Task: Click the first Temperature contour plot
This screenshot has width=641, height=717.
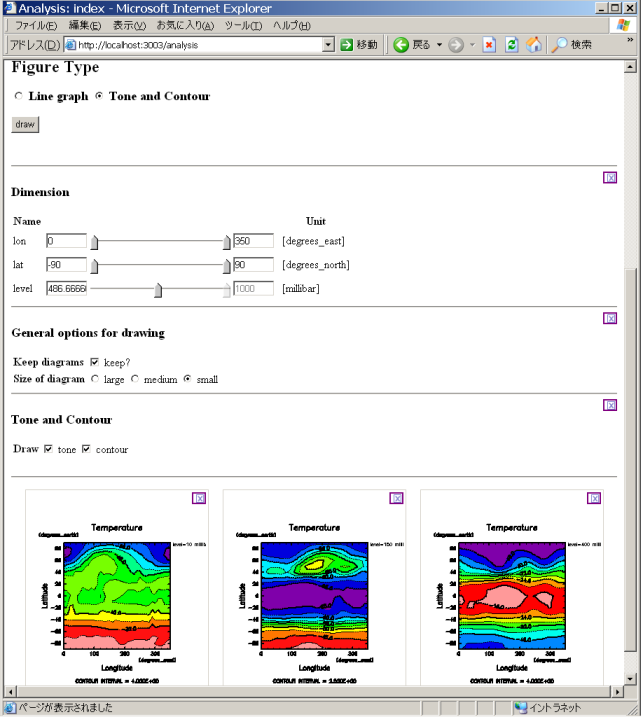Action: pyautogui.click(x=117, y=596)
